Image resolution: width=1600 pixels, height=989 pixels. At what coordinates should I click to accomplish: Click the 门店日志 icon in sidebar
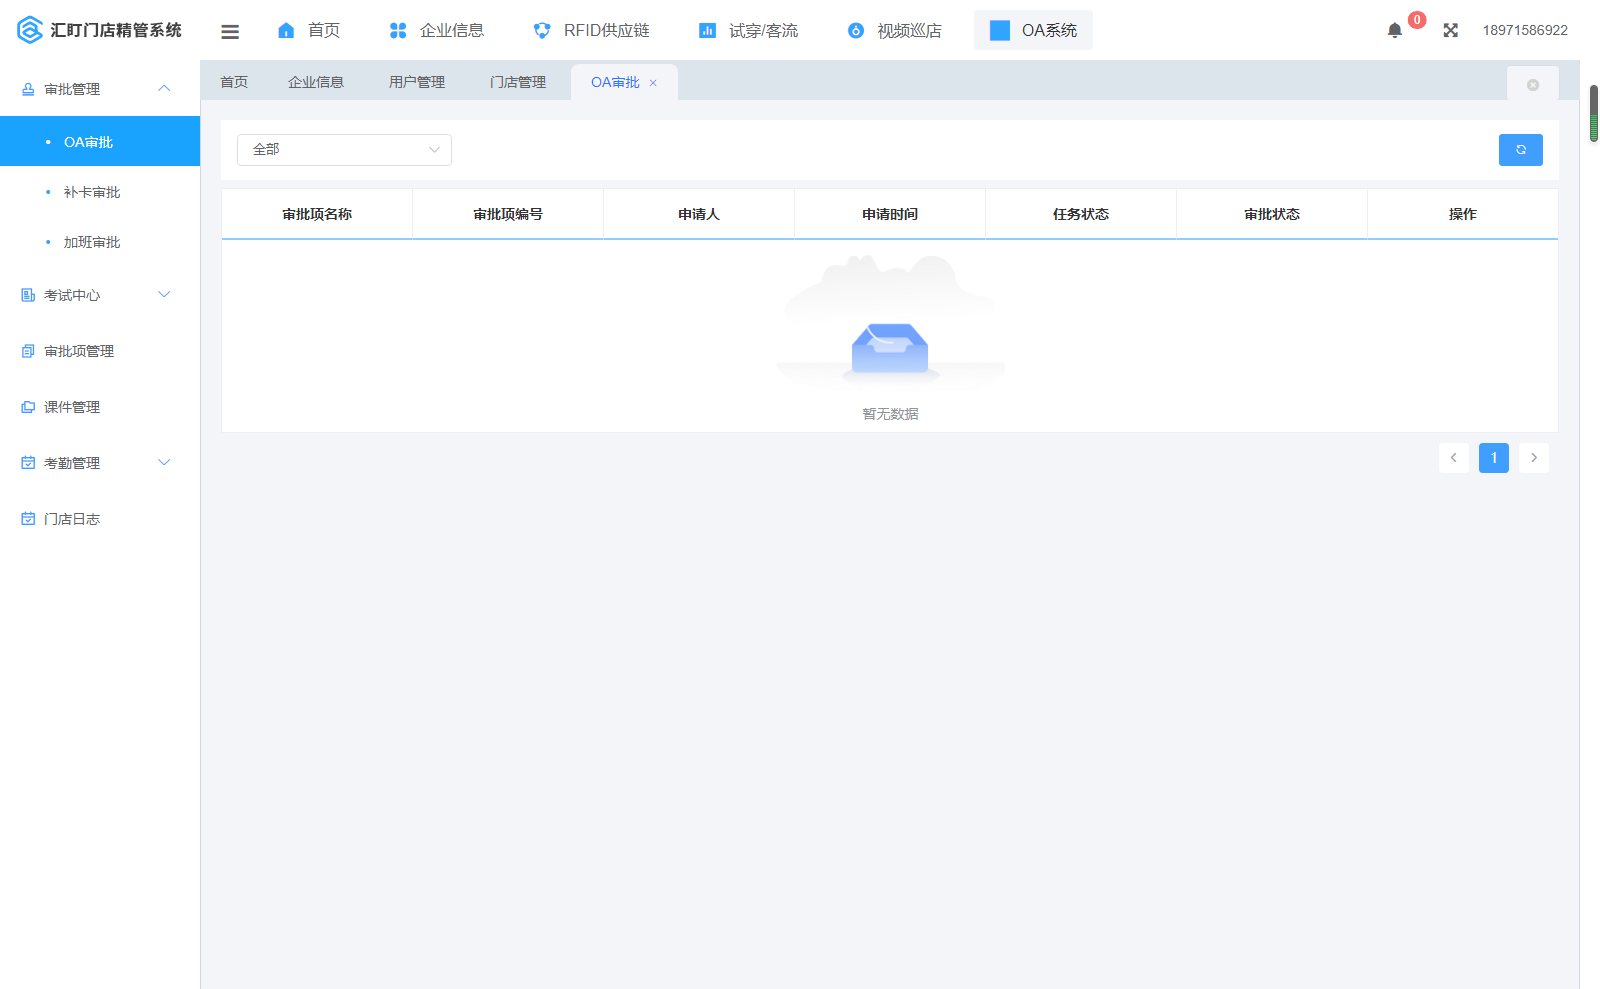tap(28, 519)
